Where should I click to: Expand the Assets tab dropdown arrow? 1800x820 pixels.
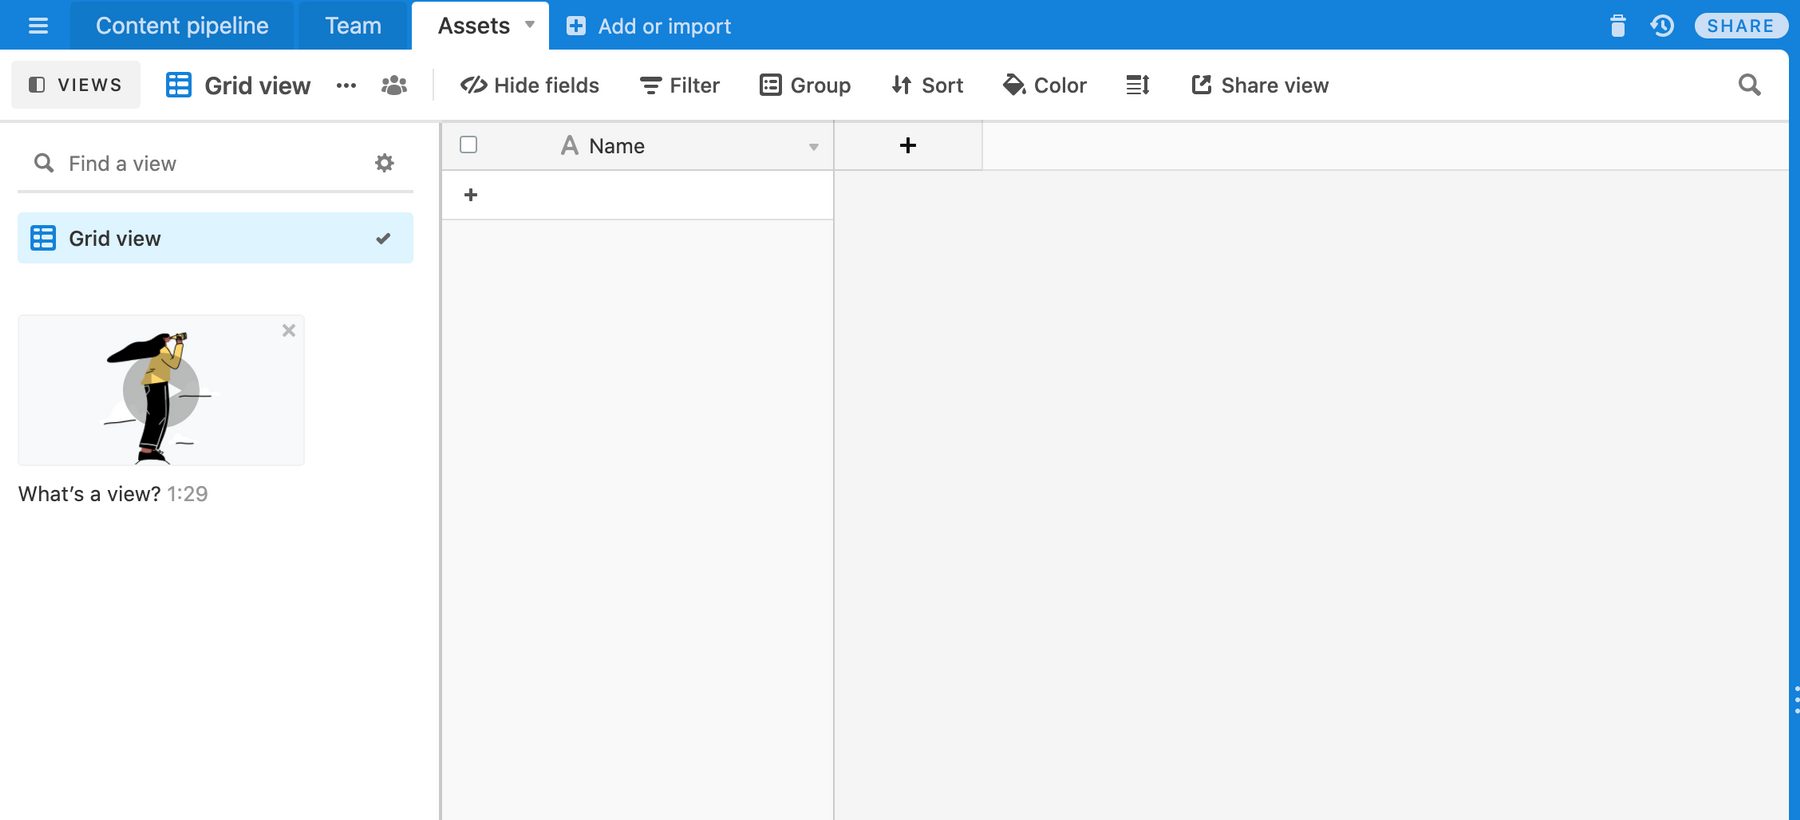pyautogui.click(x=530, y=25)
